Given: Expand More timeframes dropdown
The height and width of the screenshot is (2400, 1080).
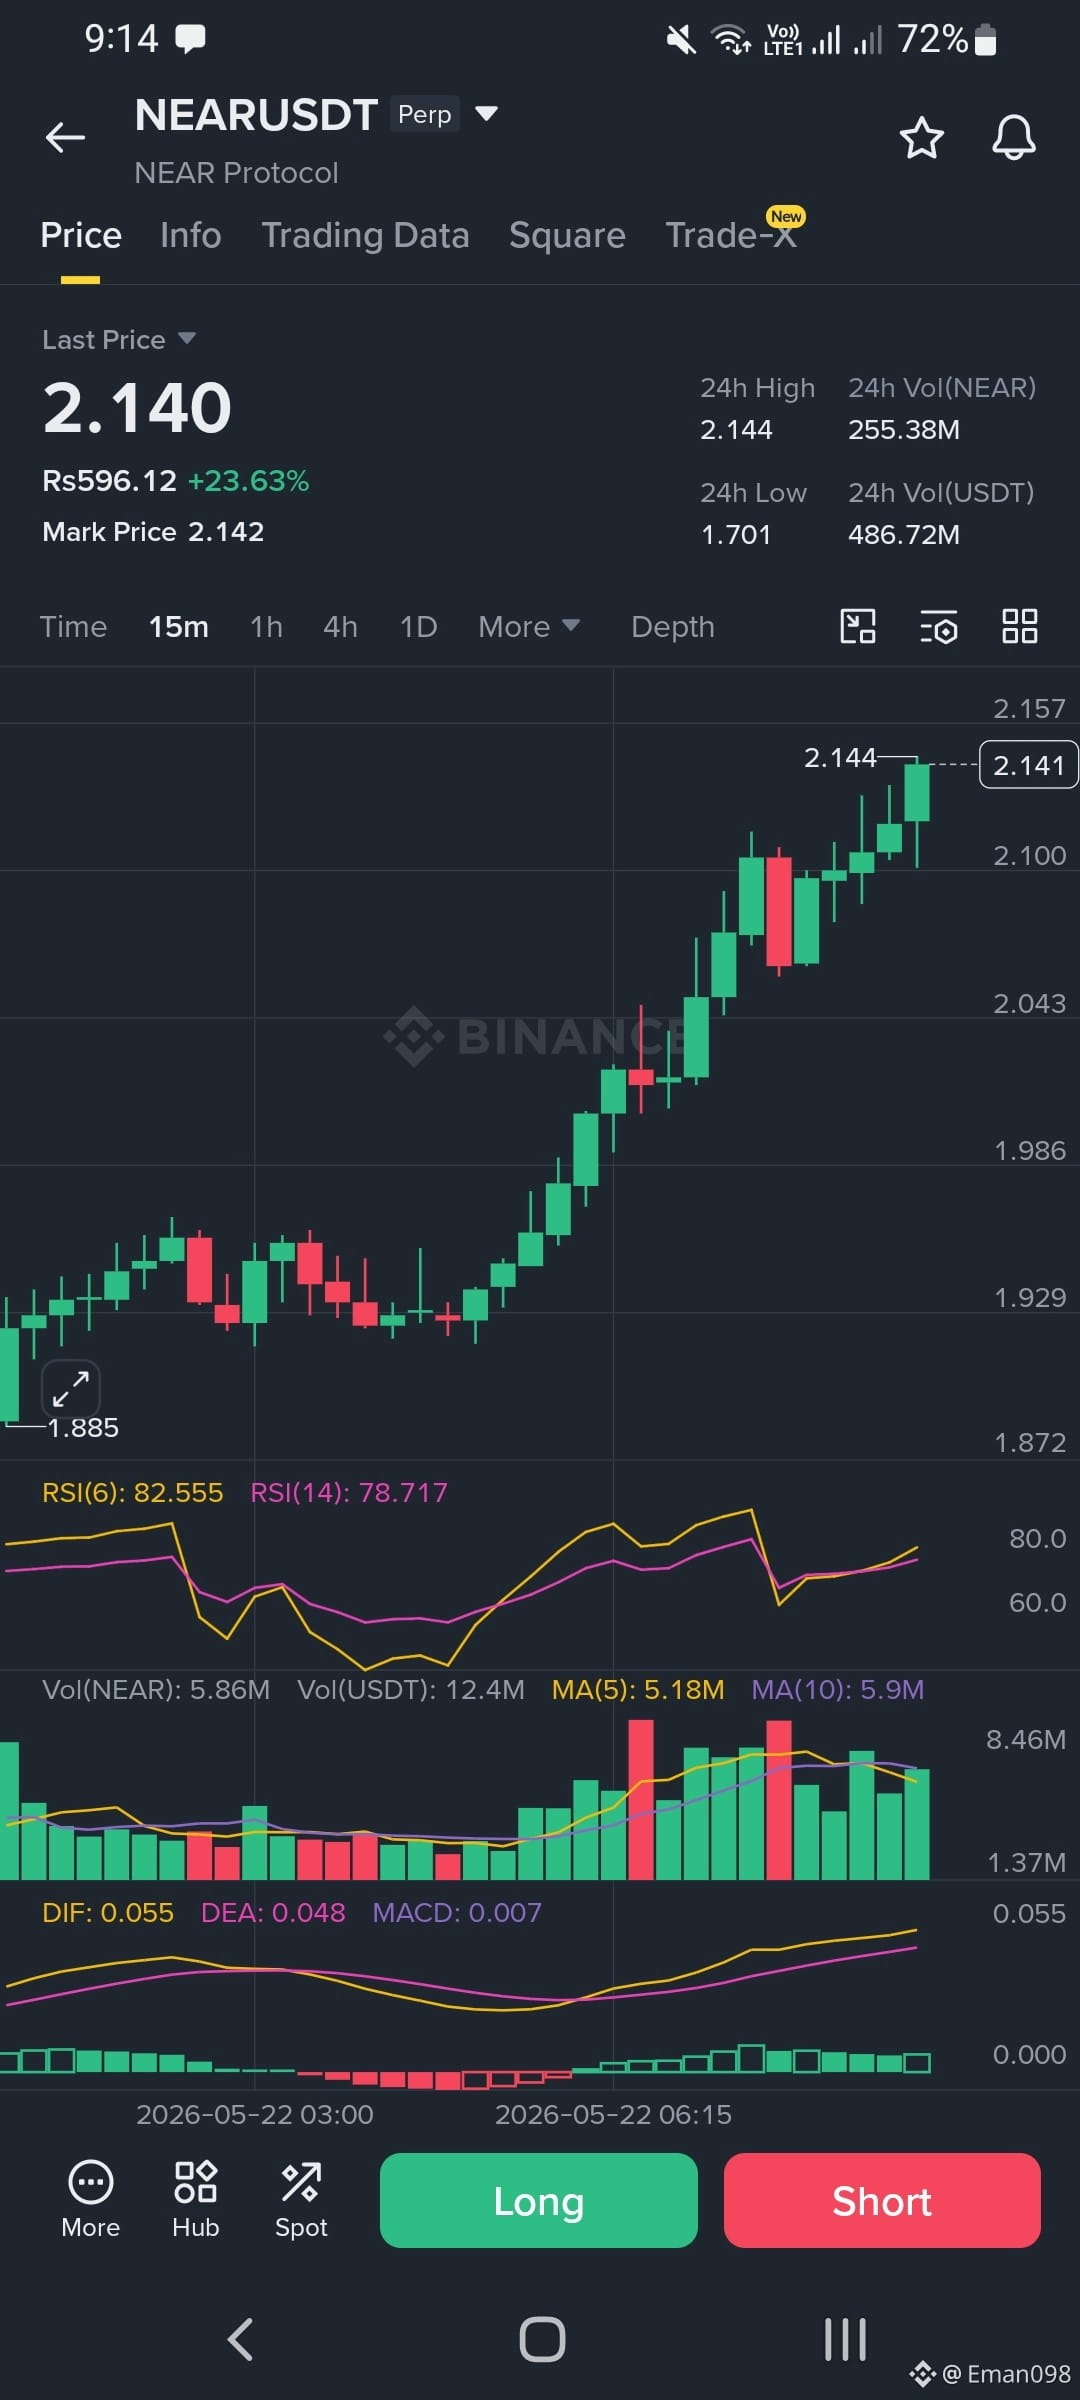Looking at the screenshot, I should click(x=529, y=626).
